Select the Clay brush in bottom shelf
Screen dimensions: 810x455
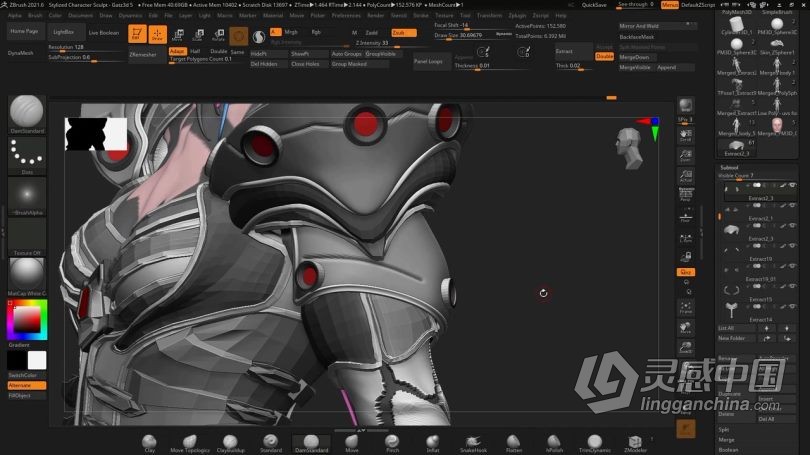(x=150, y=443)
